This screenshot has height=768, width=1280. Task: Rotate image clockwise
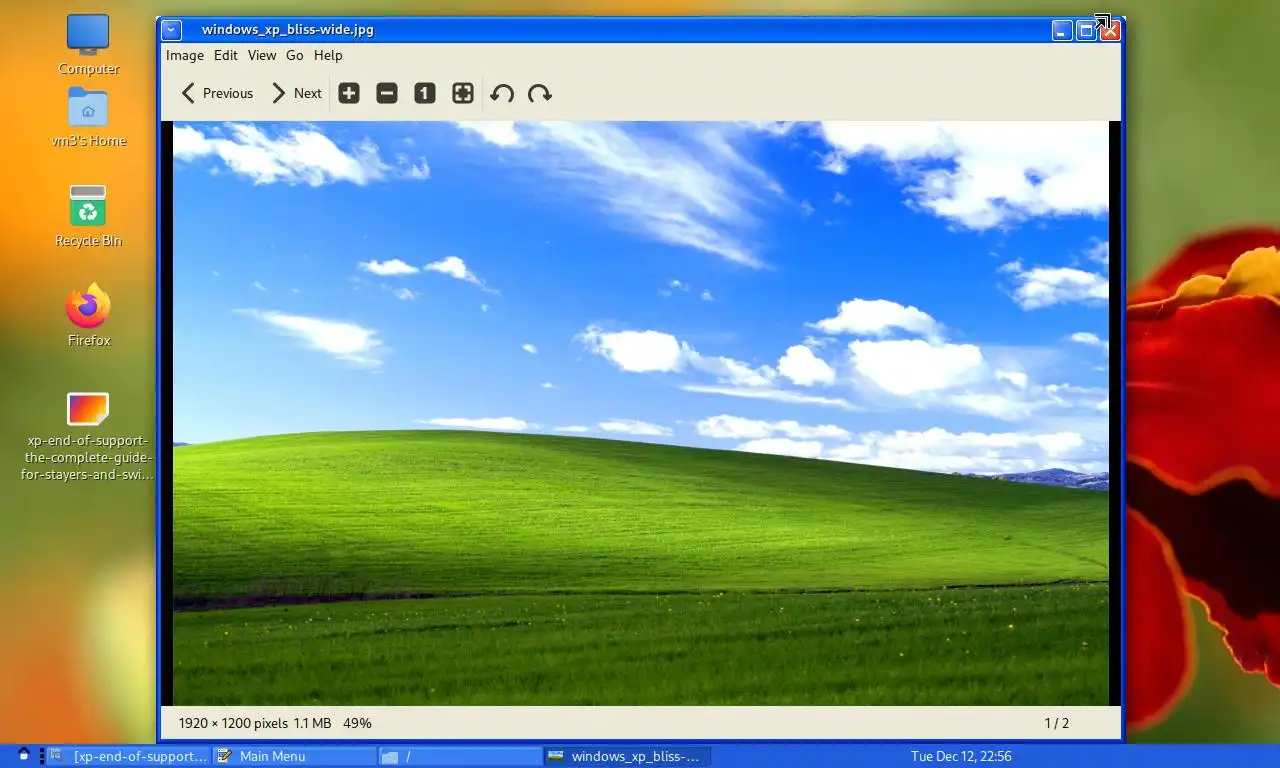pos(540,93)
